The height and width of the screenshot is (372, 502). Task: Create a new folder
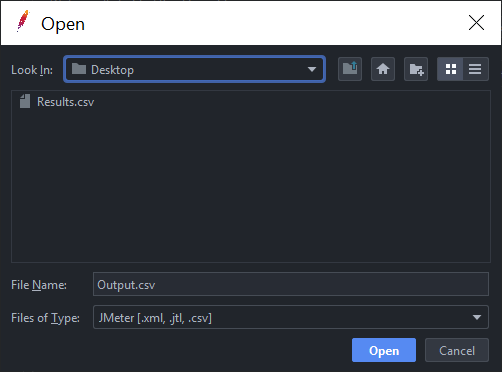coord(416,69)
